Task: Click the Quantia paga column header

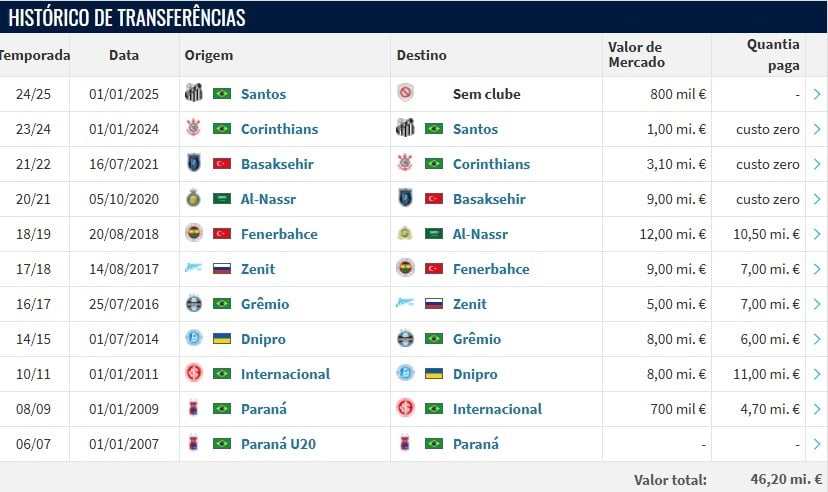Action: coord(773,55)
